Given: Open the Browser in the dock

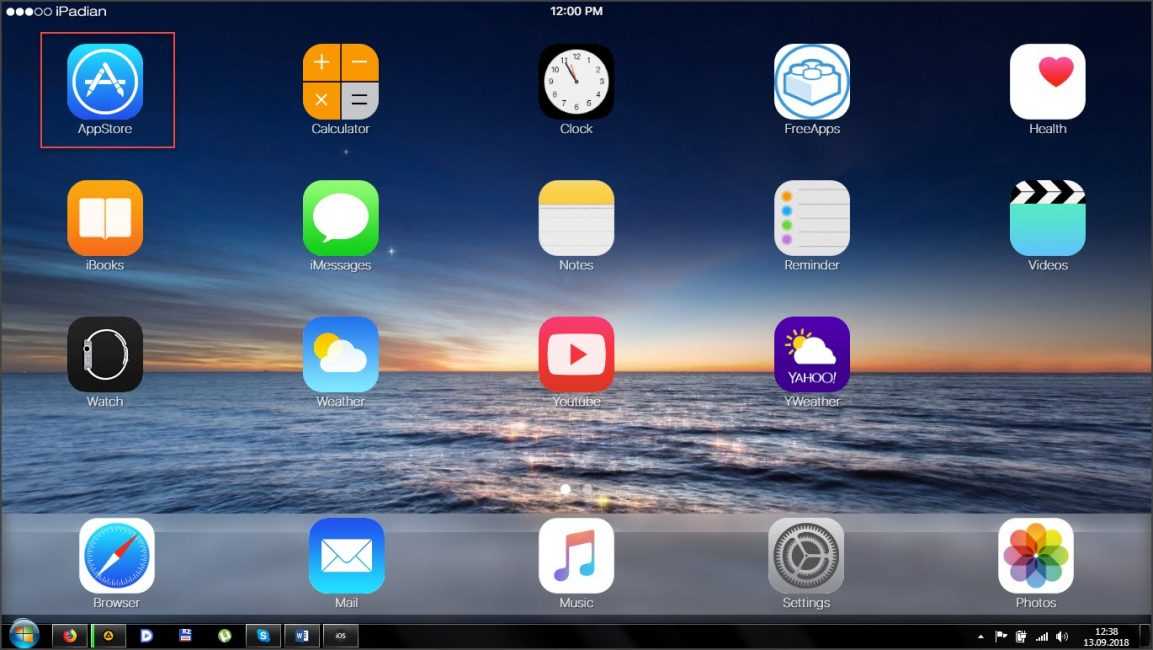Looking at the screenshot, I should (x=117, y=556).
